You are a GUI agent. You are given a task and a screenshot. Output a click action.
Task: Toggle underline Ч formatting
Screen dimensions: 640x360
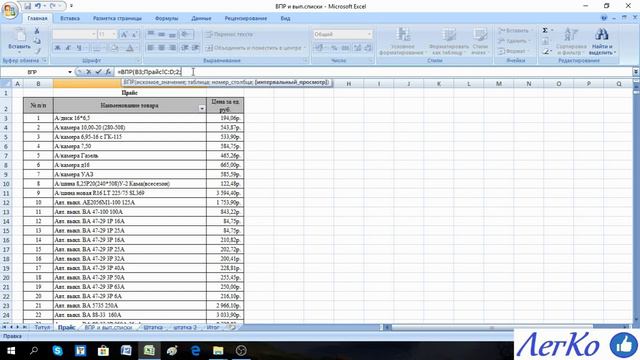[79, 48]
